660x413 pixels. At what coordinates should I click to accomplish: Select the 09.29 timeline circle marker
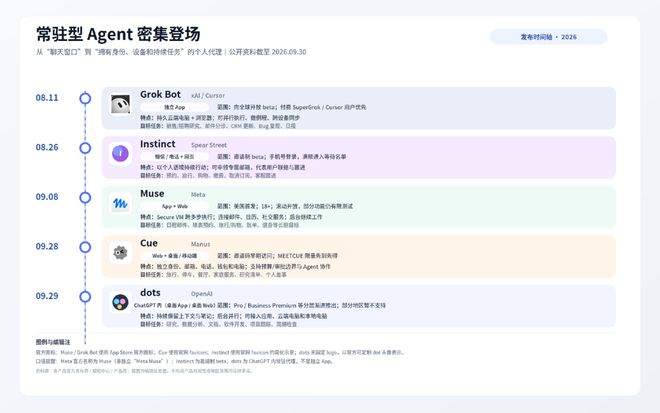coord(85,297)
